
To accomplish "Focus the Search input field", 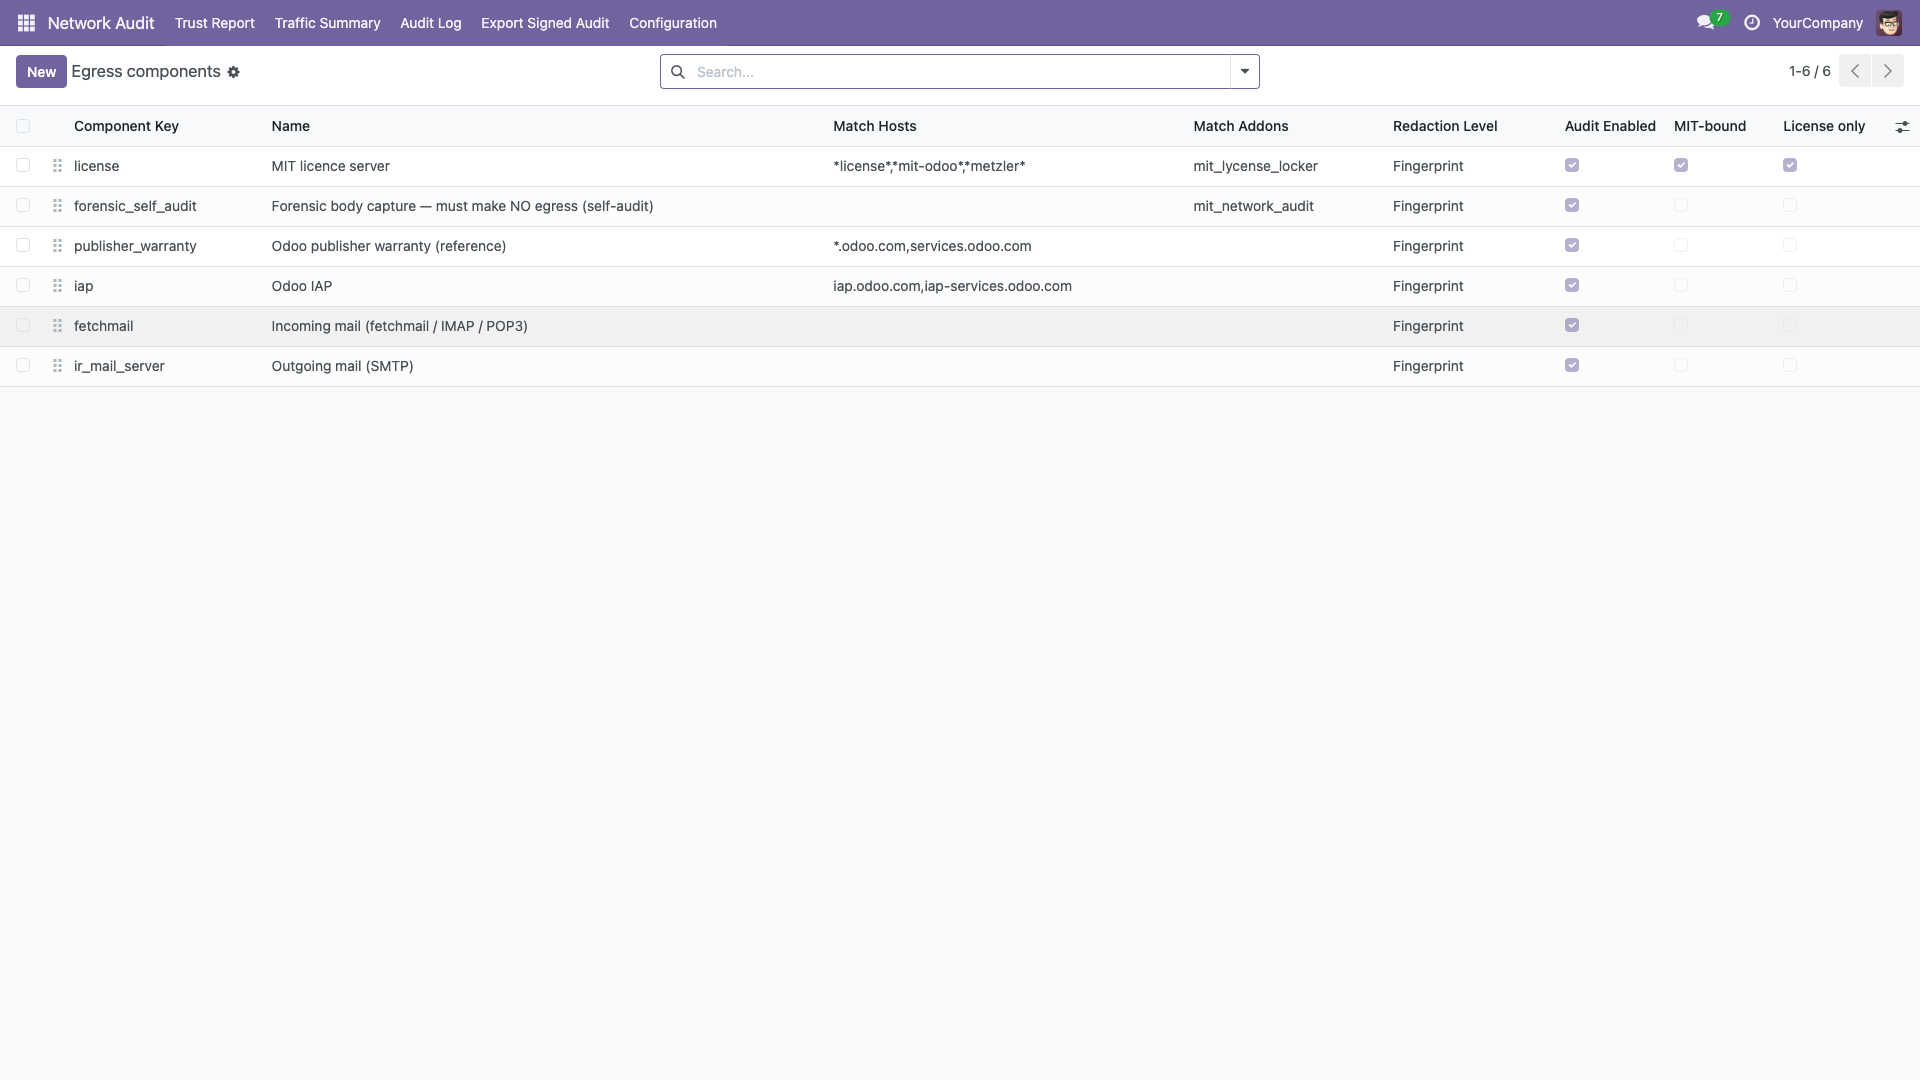I will pyautogui.click(x=960, y=72).
